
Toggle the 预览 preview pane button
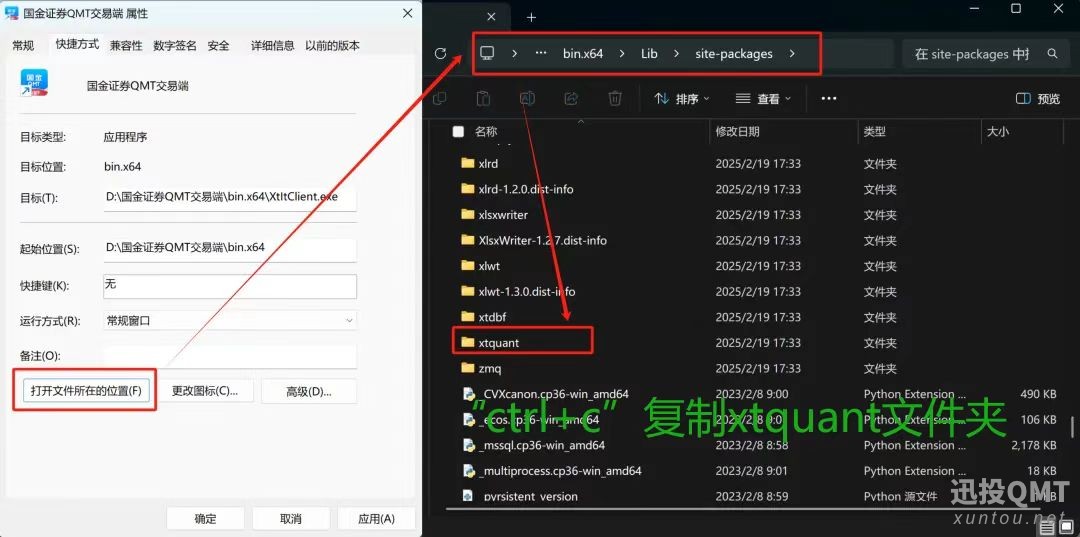click(1038, 99)
